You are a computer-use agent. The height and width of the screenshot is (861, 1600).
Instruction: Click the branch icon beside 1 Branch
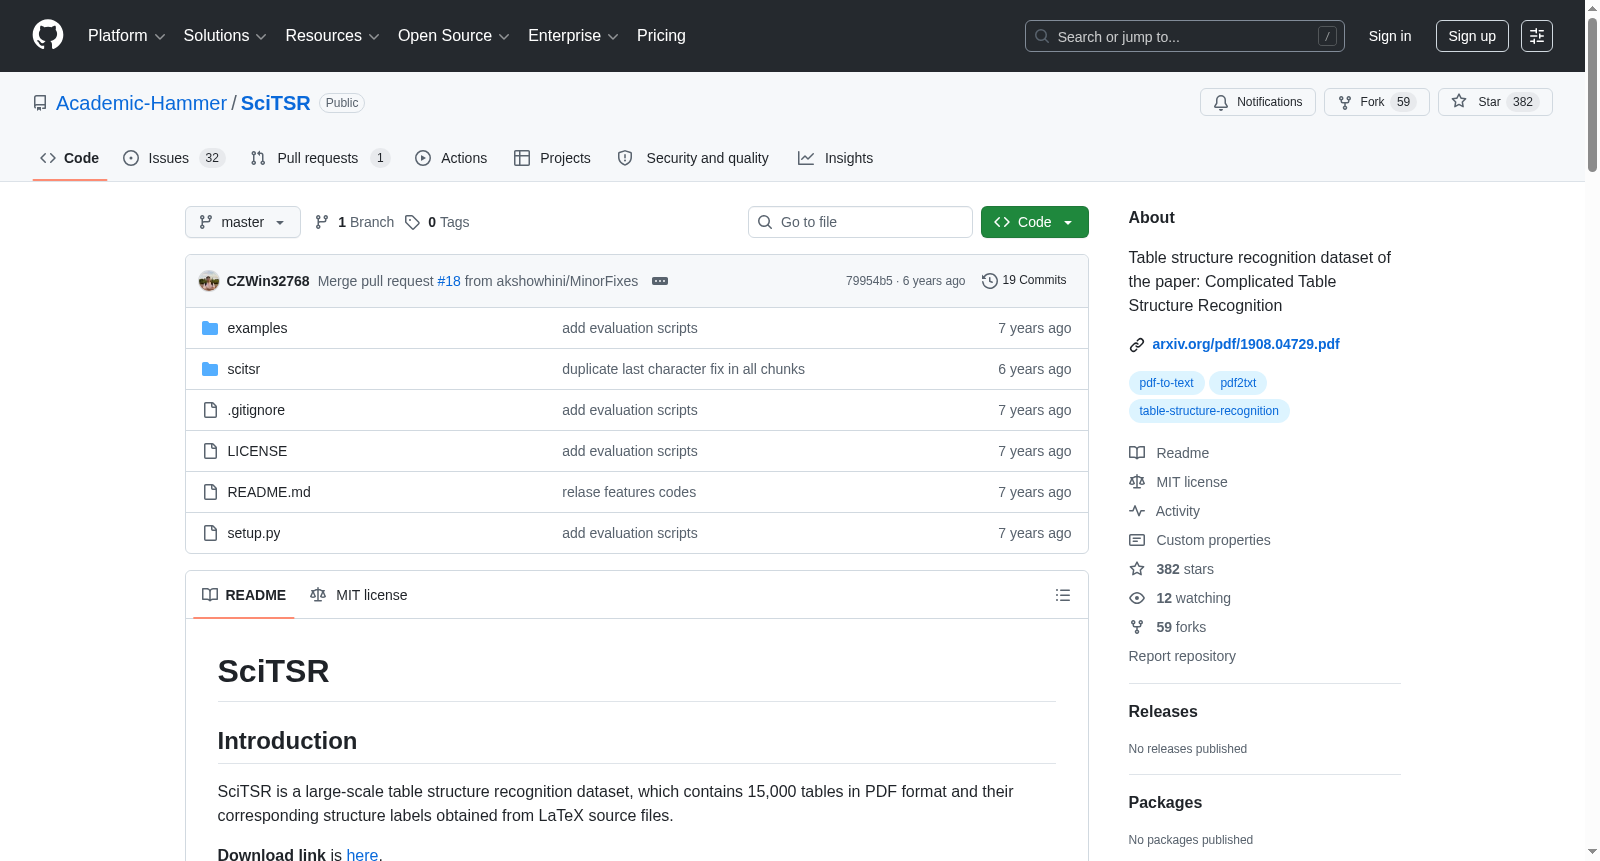point(322,222)
